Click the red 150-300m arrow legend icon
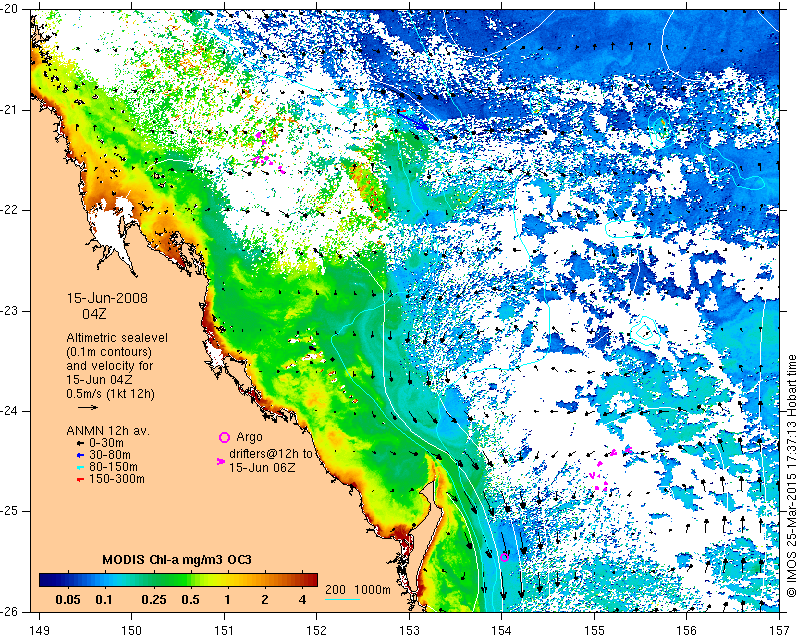Screen dimensions: 800x640 coord(80,479)
